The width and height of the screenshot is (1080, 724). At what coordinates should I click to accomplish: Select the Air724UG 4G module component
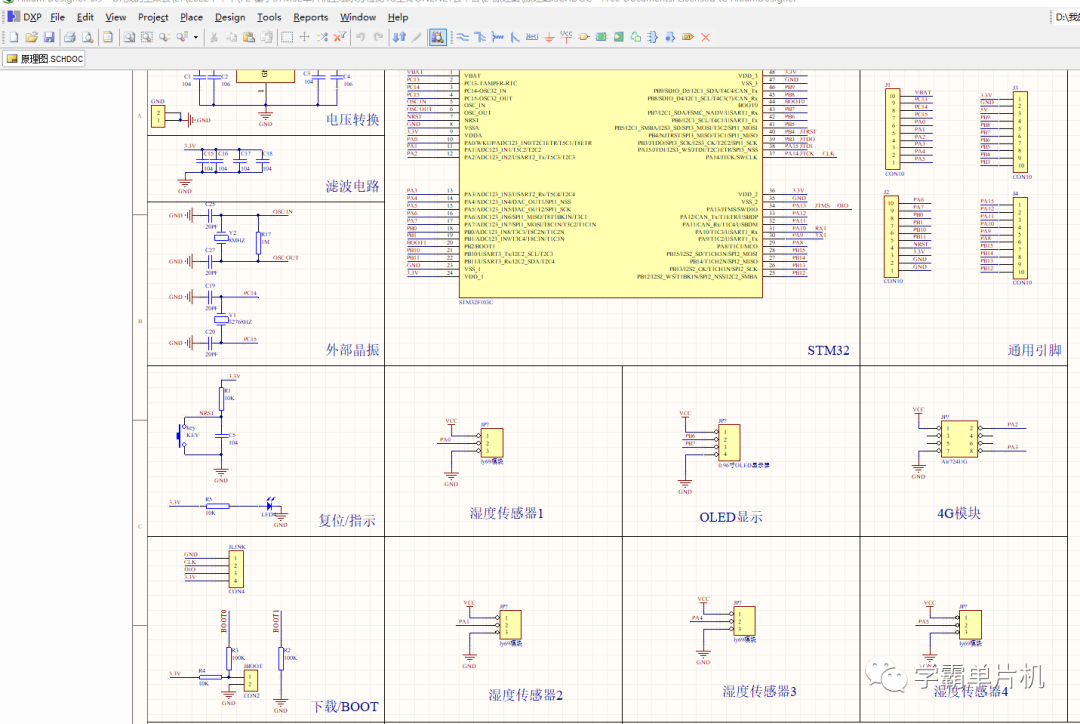tap(958, 439)
